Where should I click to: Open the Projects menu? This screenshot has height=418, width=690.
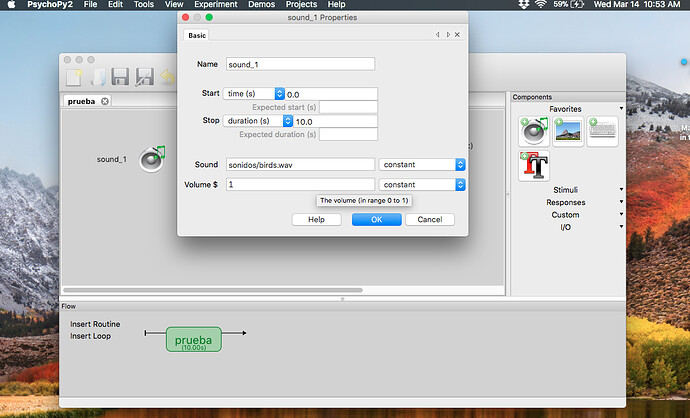(x=301, y=4)
